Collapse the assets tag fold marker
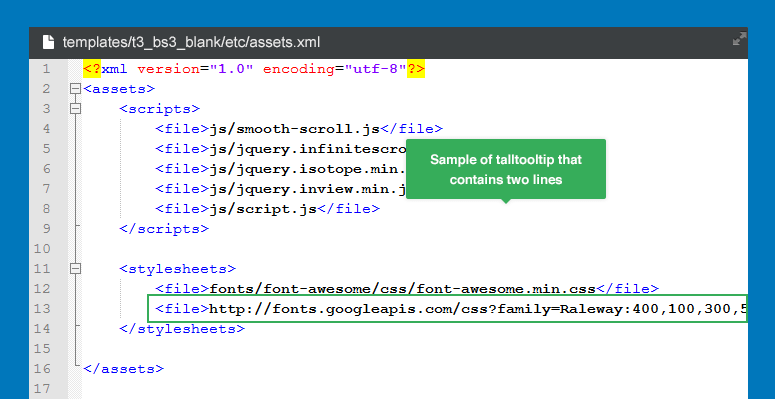 (75, 89)
